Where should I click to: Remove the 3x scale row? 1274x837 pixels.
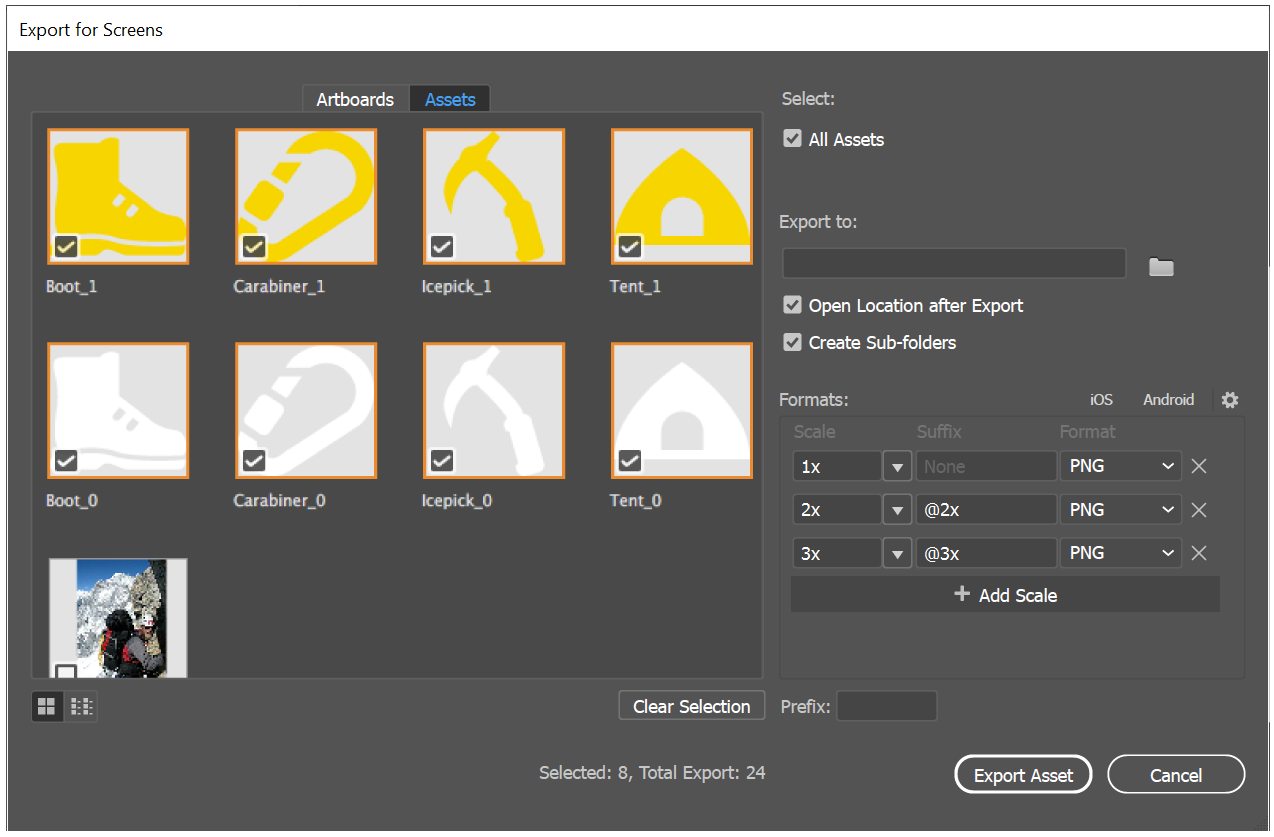point(1199,553)
